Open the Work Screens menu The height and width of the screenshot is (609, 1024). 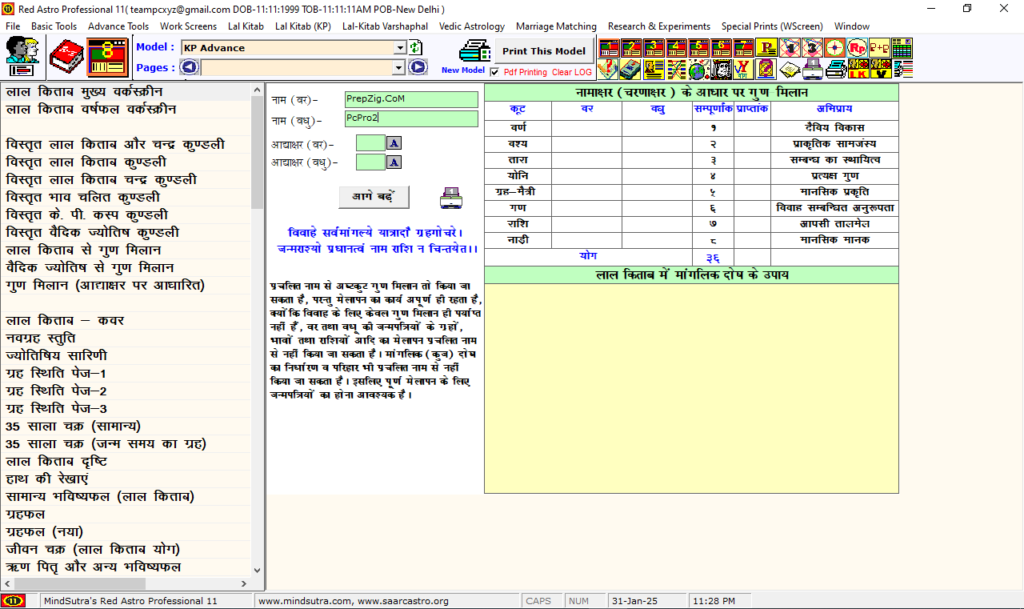pos(188,26)
